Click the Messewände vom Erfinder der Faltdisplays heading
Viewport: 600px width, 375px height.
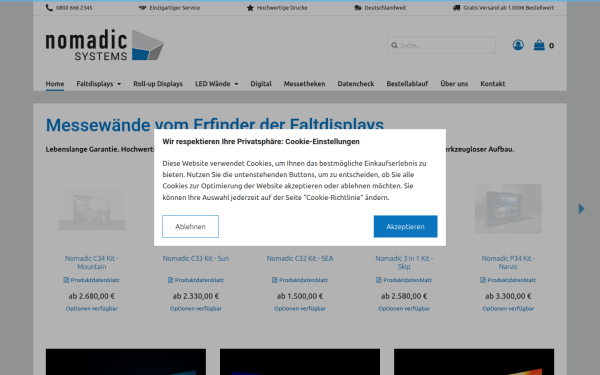(215, 124)
